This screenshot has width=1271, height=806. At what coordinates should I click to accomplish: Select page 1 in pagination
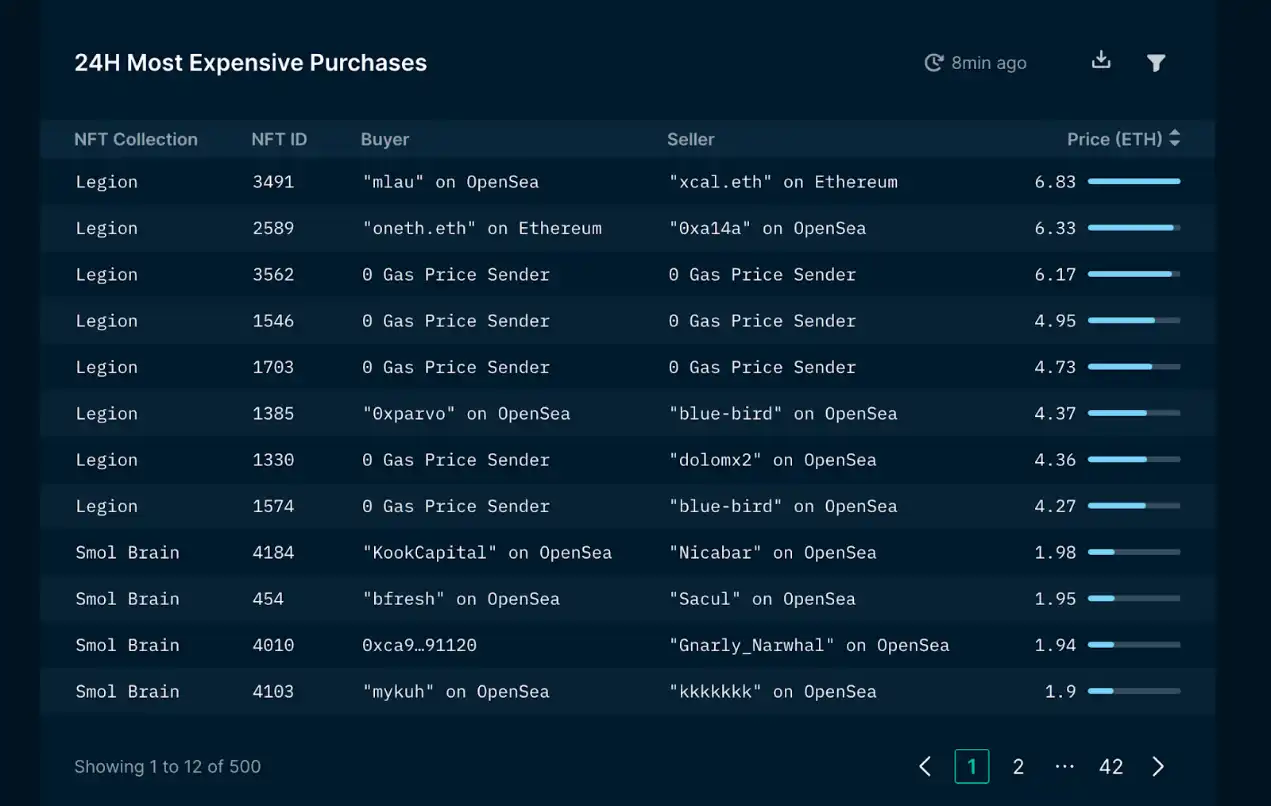tap(972, 767)
